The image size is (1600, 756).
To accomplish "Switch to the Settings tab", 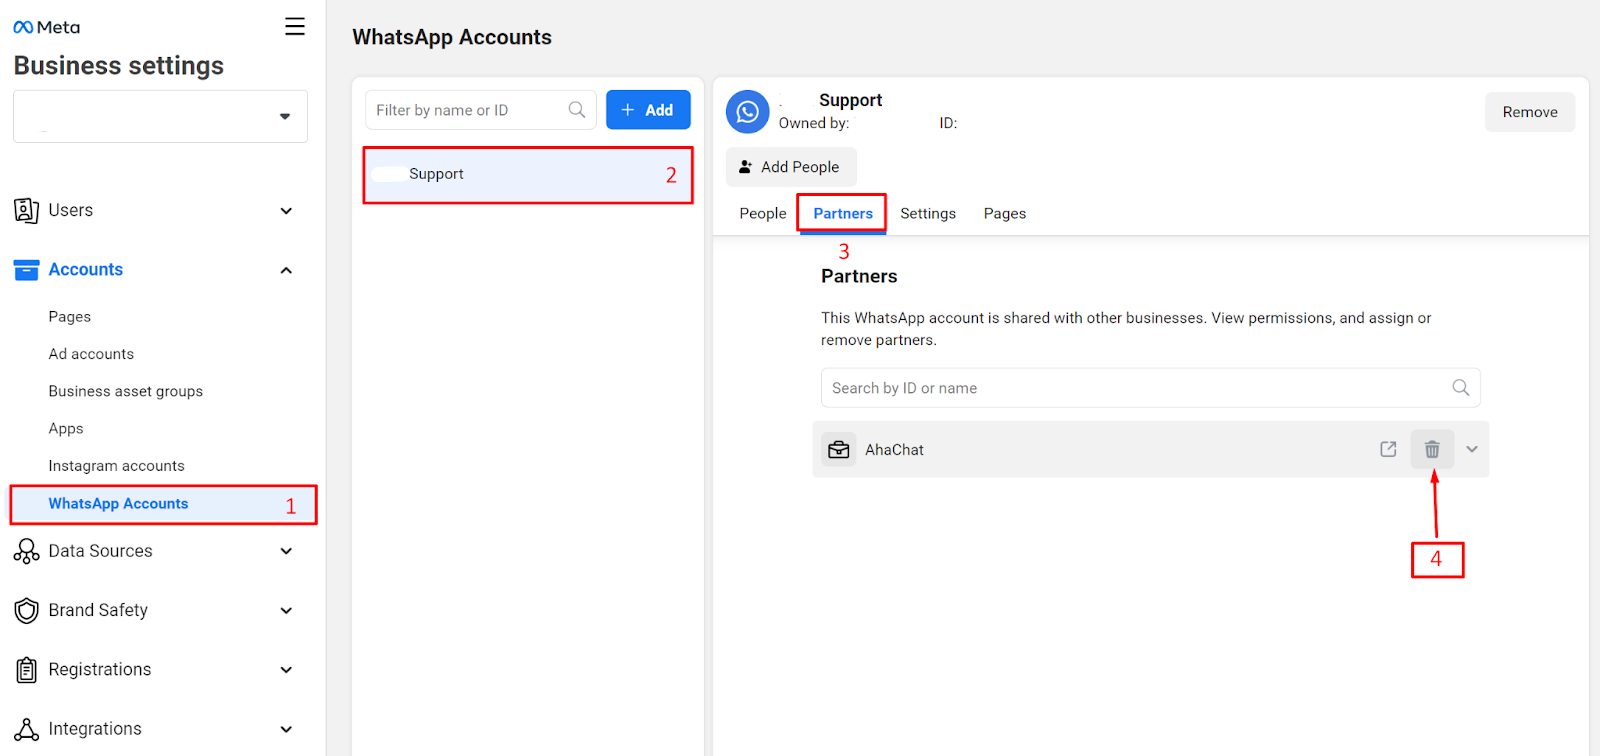I will coord(927,214).
